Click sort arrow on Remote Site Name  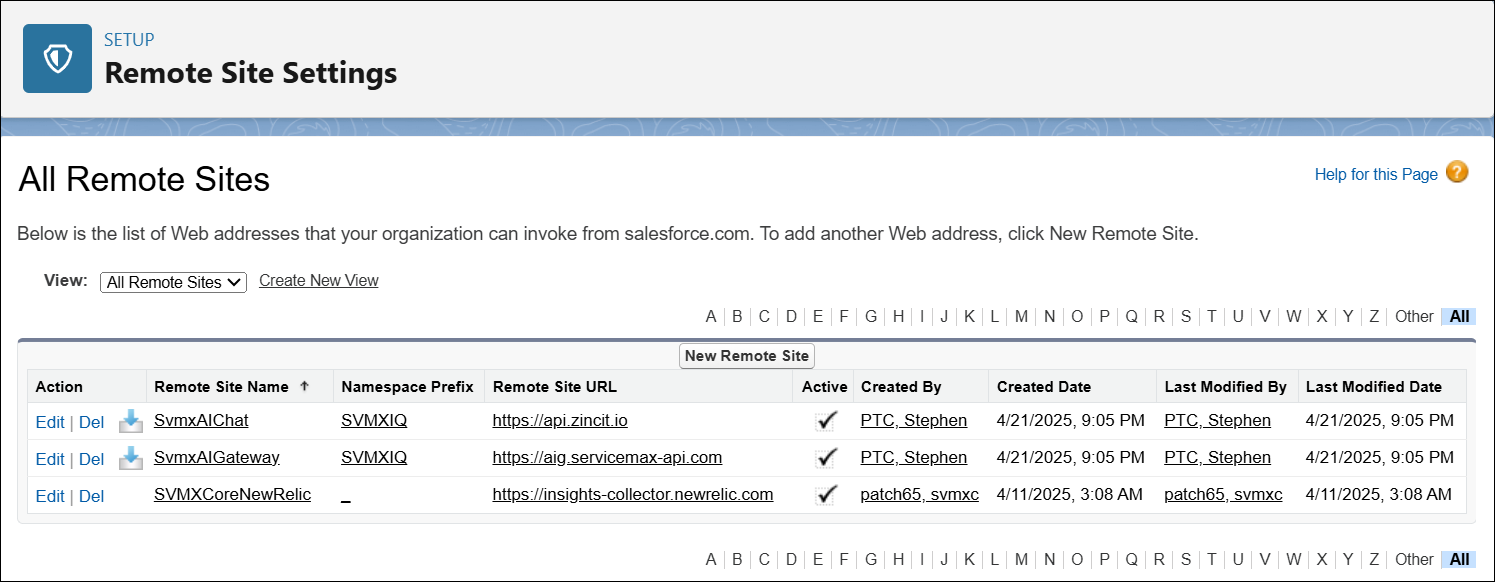[304, 386]
